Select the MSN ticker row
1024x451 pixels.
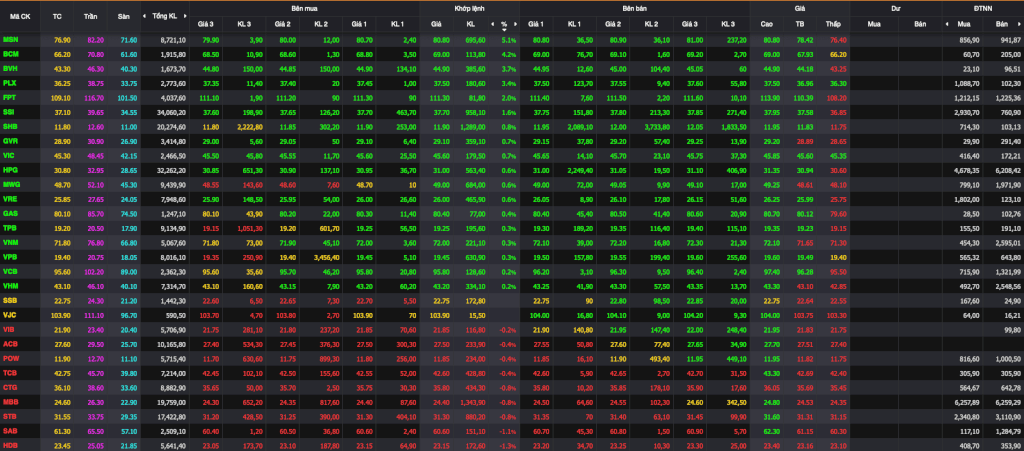click(512, 40)
